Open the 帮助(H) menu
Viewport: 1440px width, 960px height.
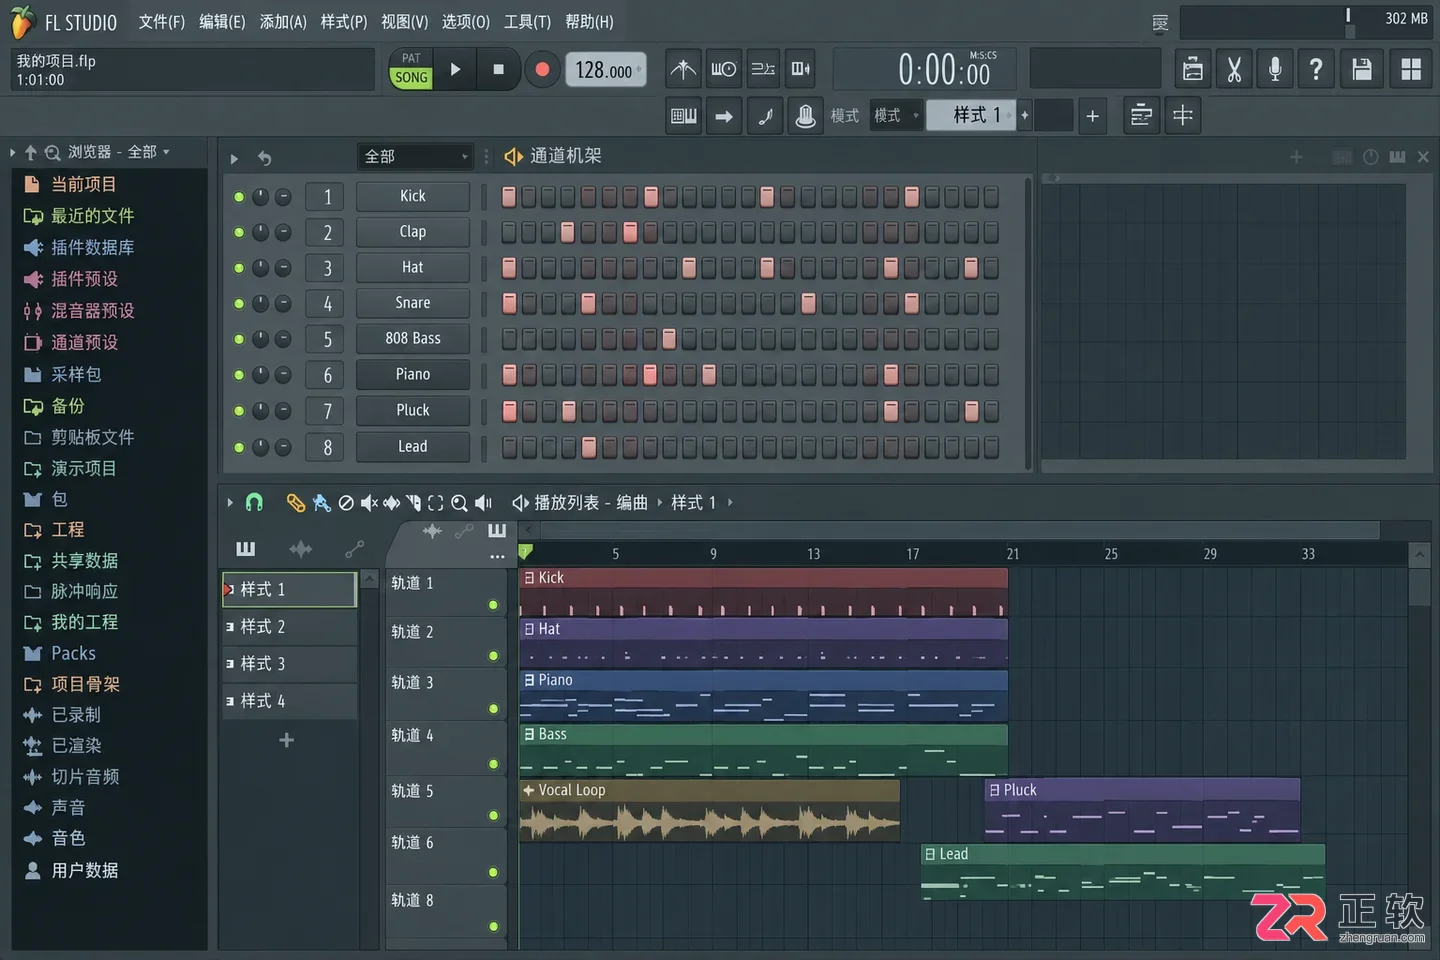coord(589,22)
